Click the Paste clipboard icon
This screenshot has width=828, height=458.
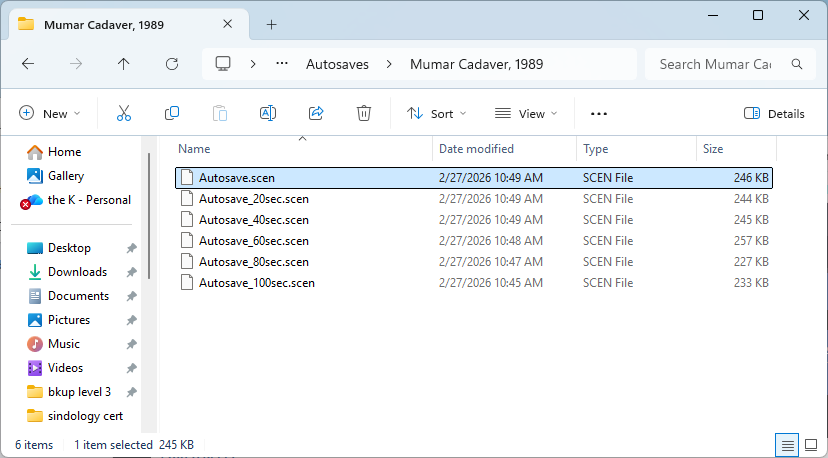click(220, 113)
